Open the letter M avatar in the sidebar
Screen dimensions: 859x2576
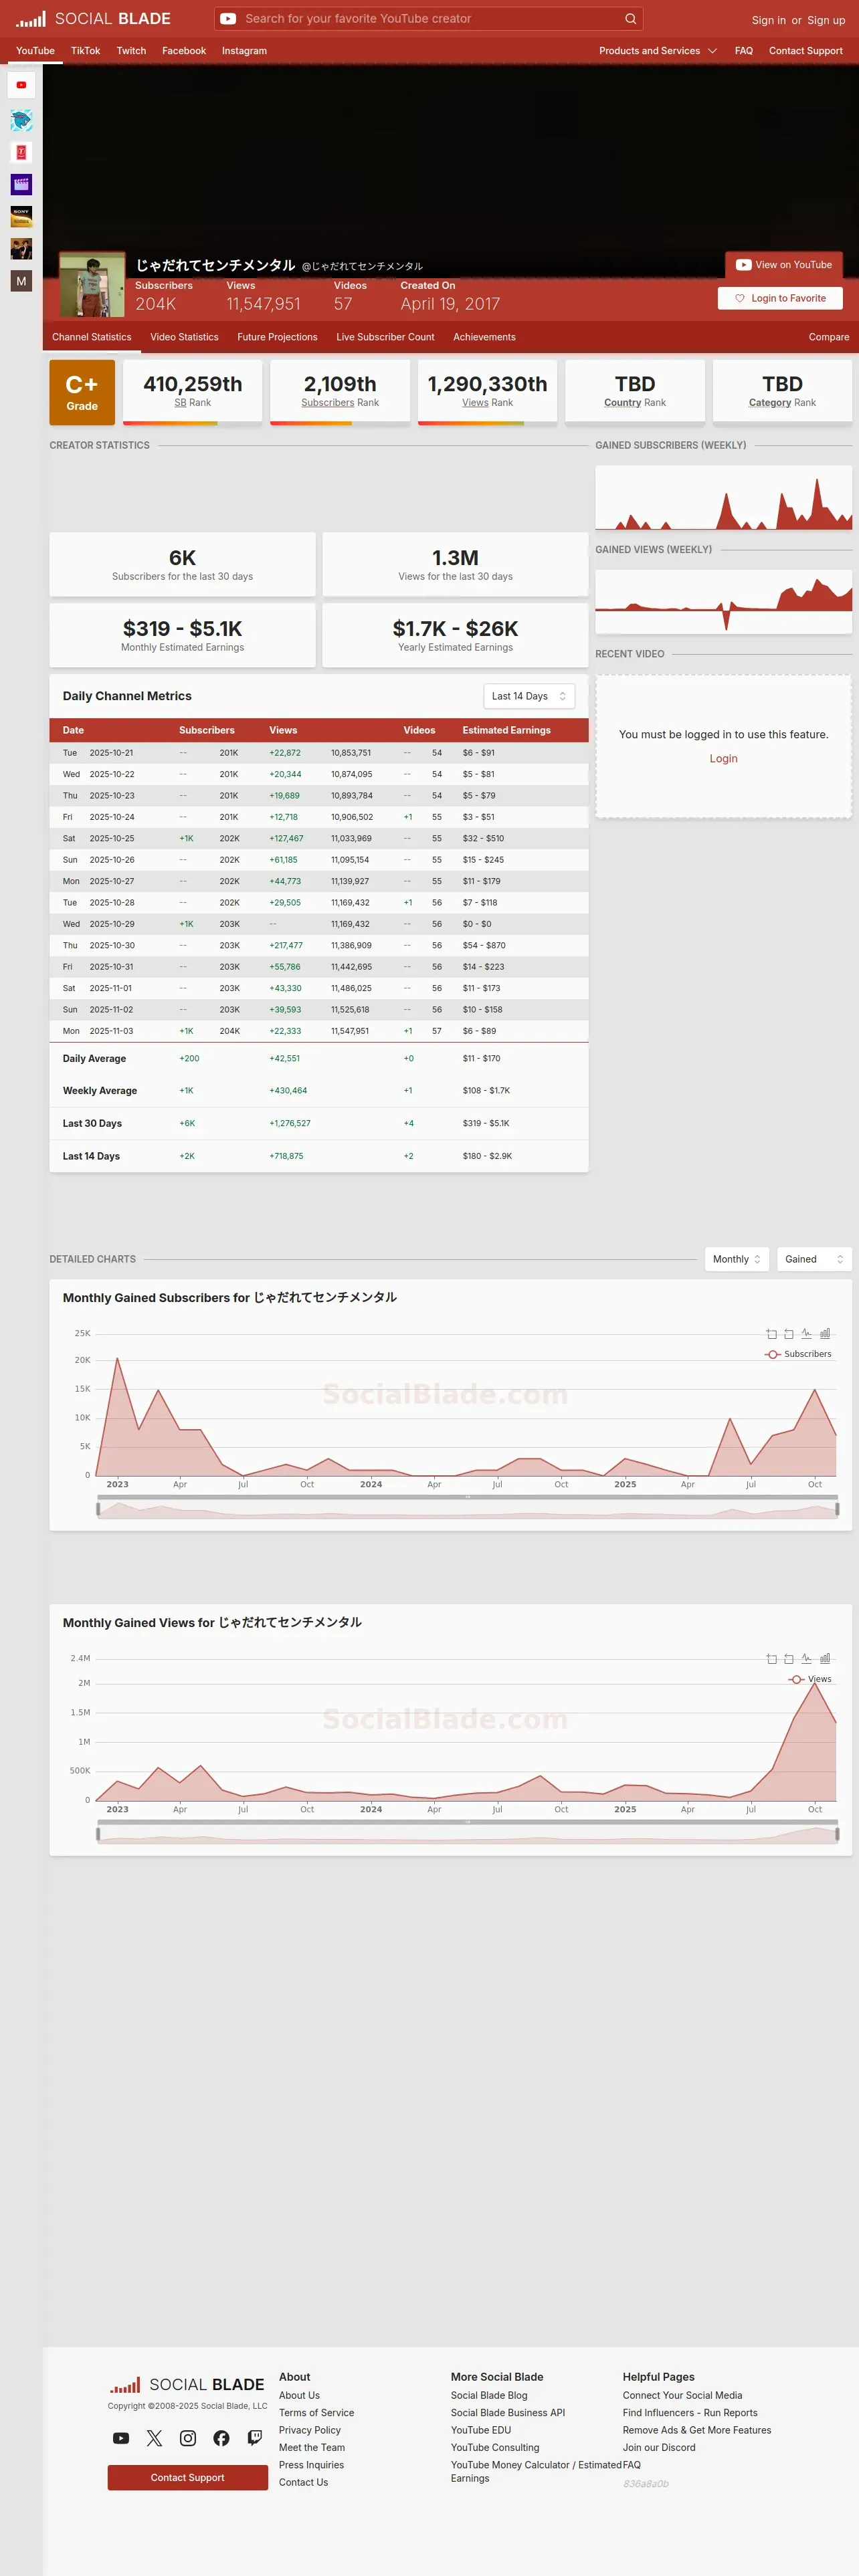[x=21, y=281]
